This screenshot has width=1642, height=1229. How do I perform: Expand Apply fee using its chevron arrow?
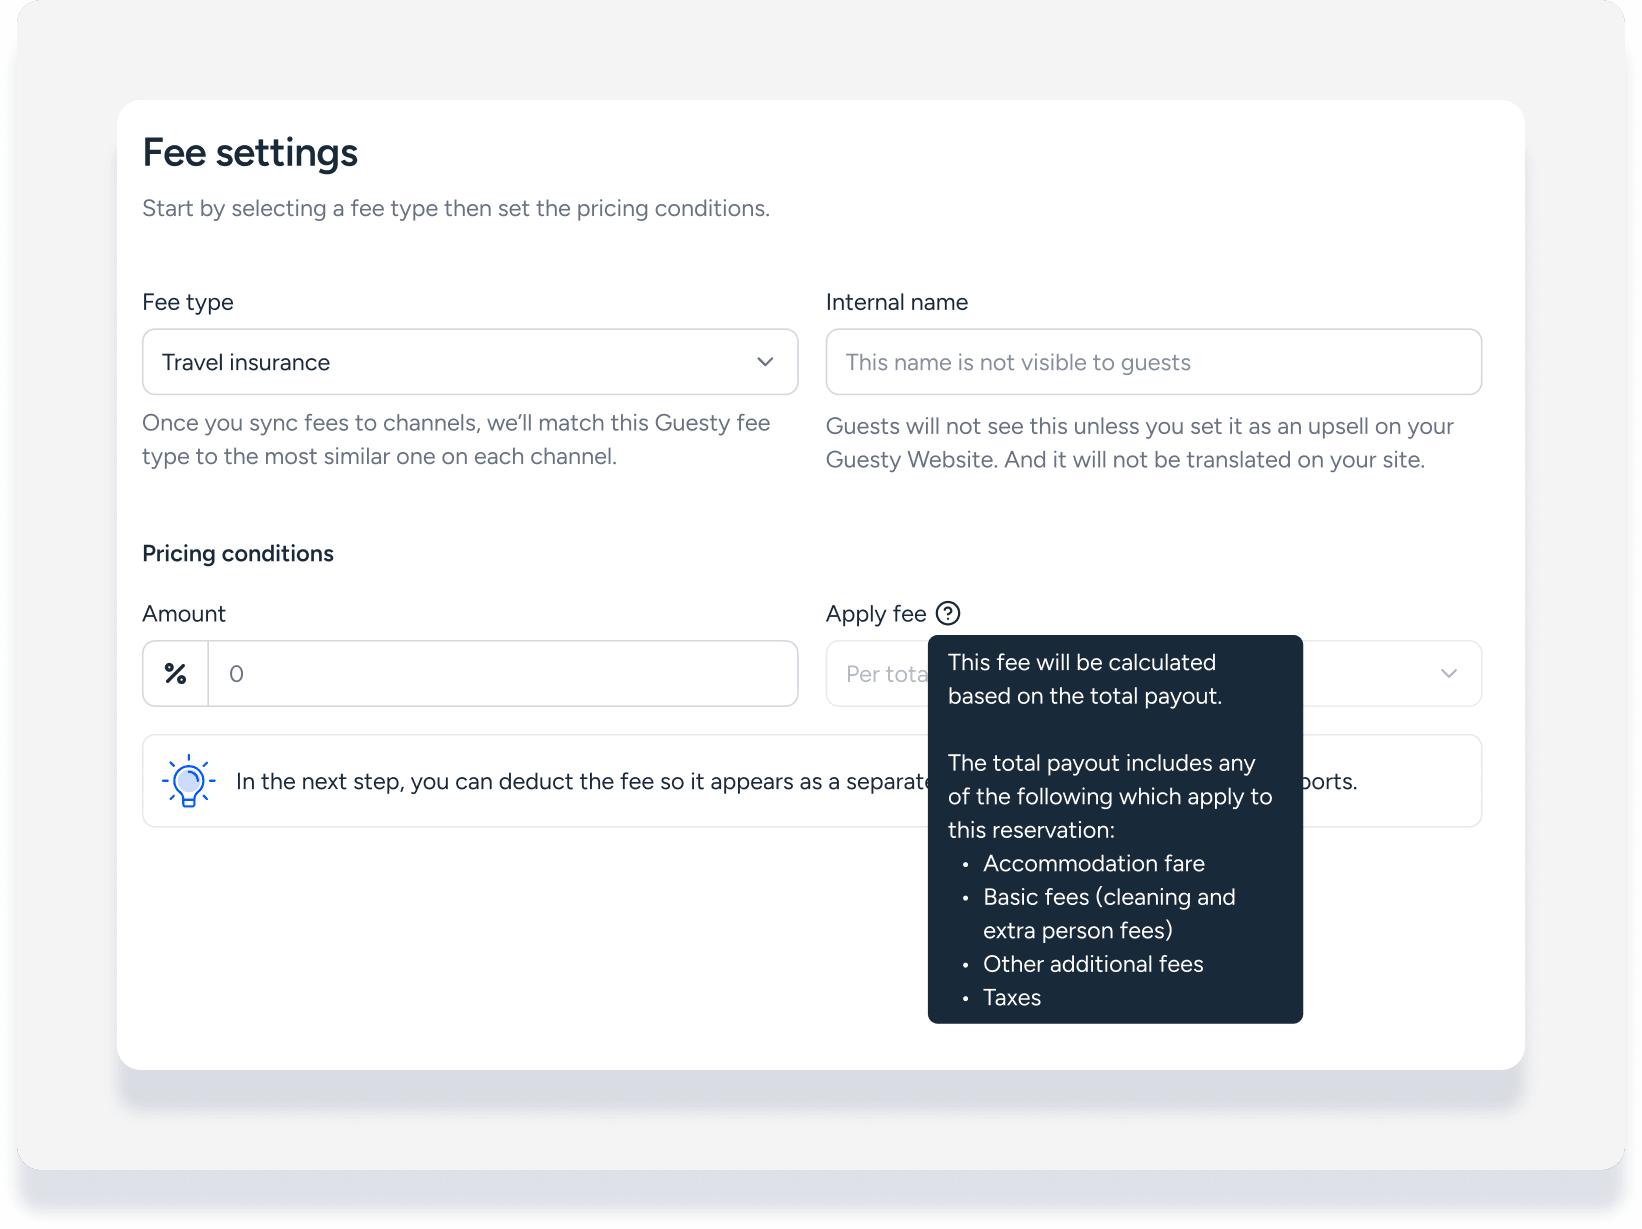1449,674
